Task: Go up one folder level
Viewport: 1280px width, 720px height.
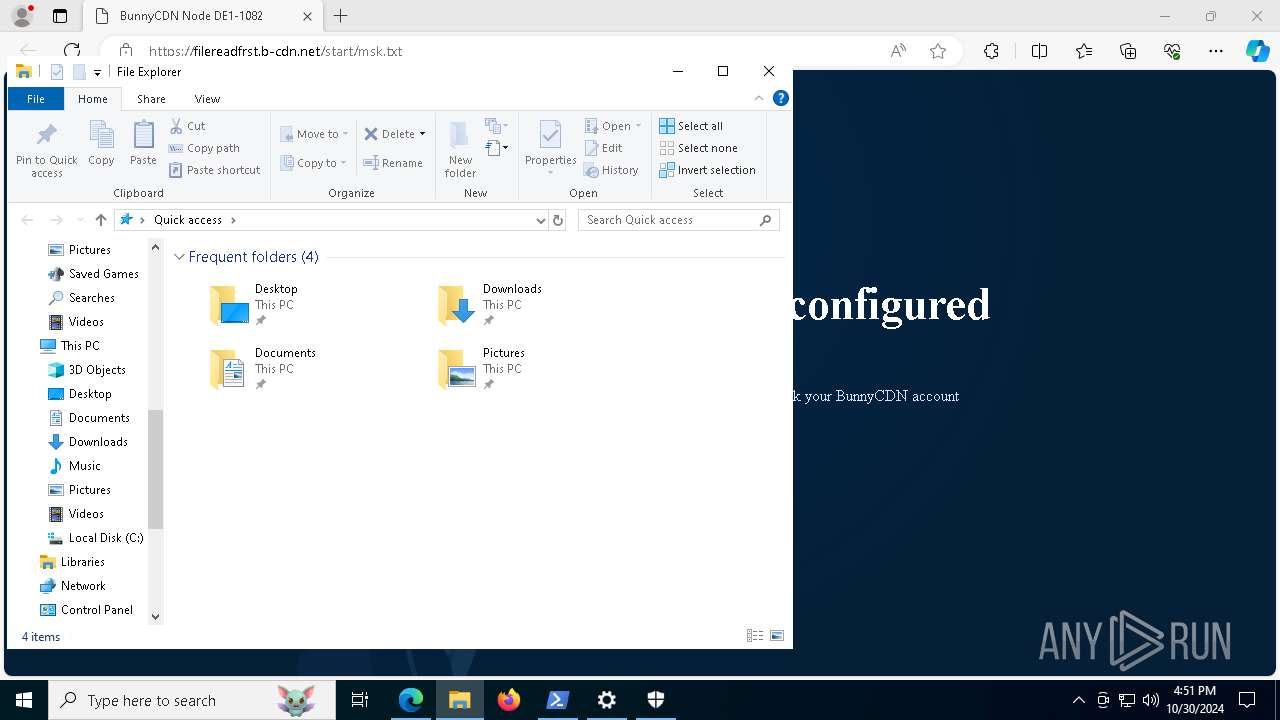Action: (x=100, y=220)
